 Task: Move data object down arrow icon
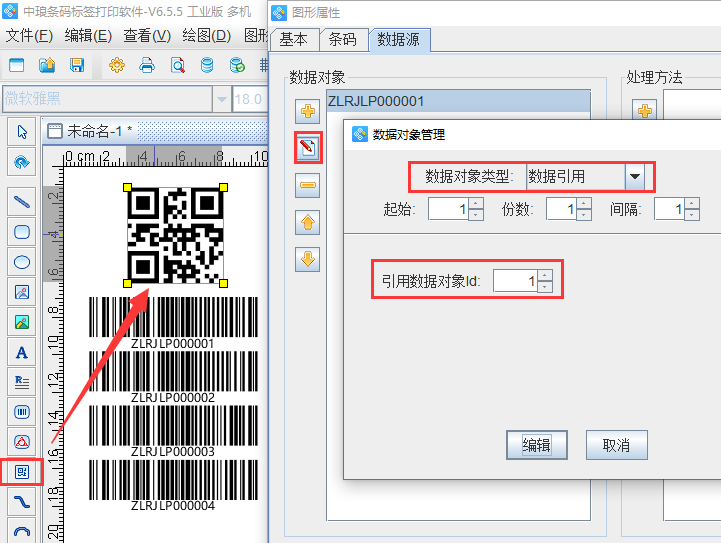point(308,259)
